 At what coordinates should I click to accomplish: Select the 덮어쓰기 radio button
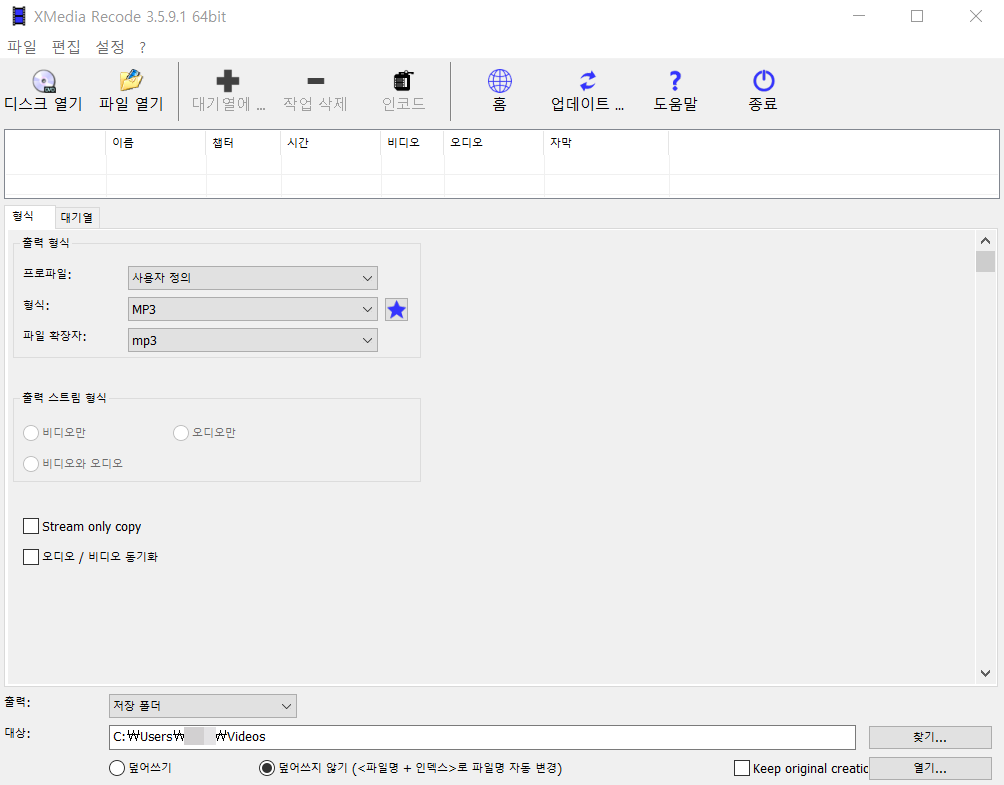tap(117, 768)
